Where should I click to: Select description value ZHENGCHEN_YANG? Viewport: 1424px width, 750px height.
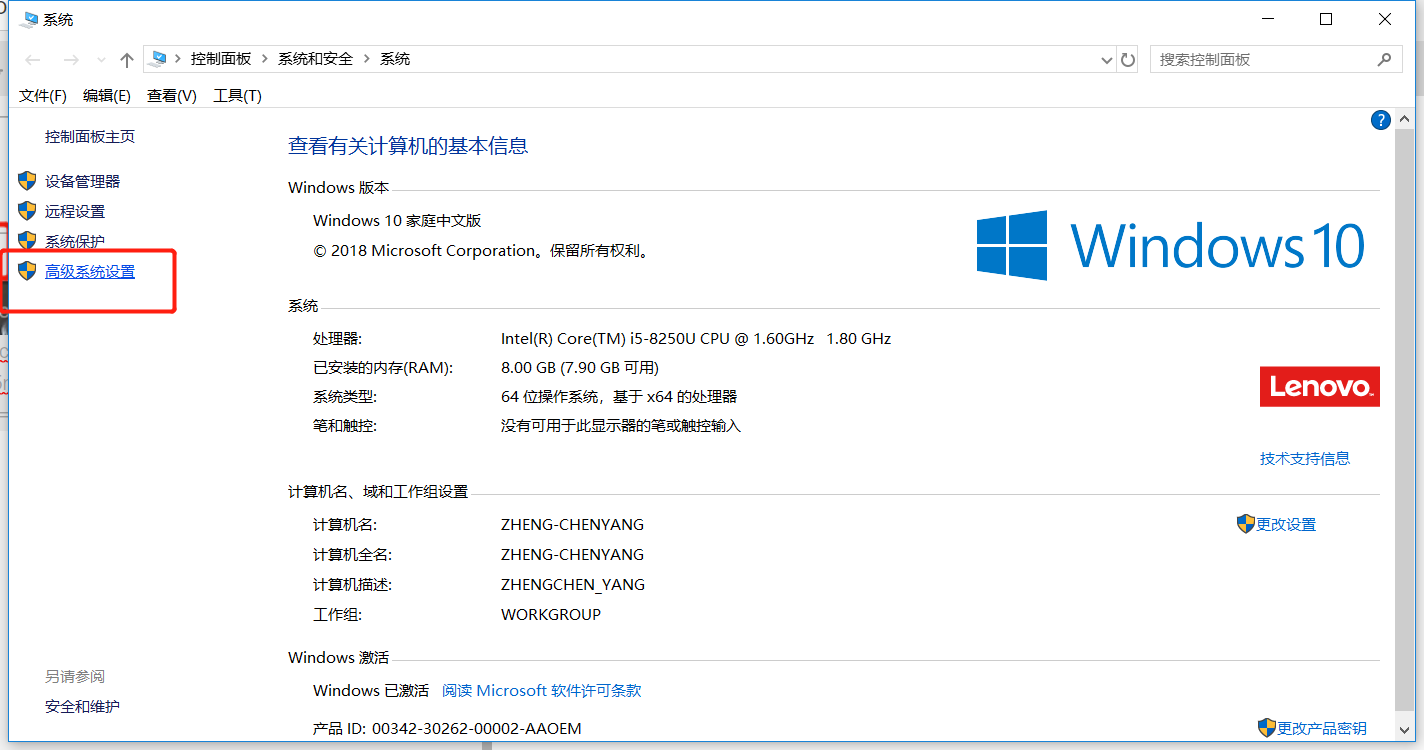(x=573, y=585)
